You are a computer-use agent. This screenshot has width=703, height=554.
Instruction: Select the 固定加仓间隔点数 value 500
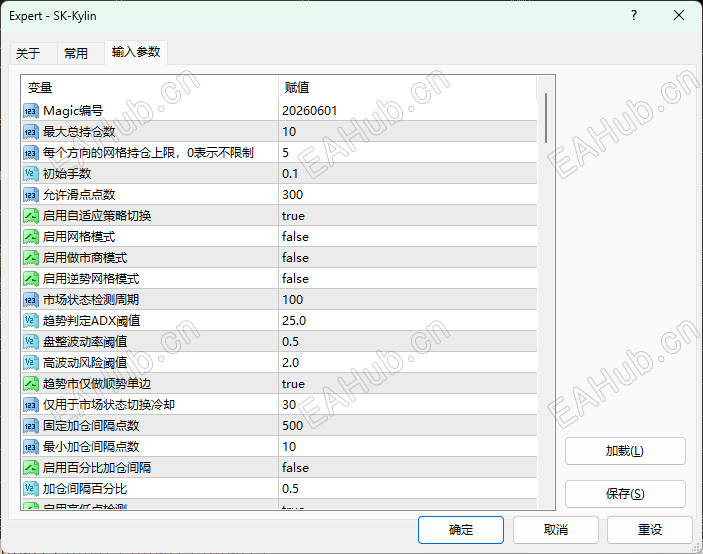pos(293,425)
